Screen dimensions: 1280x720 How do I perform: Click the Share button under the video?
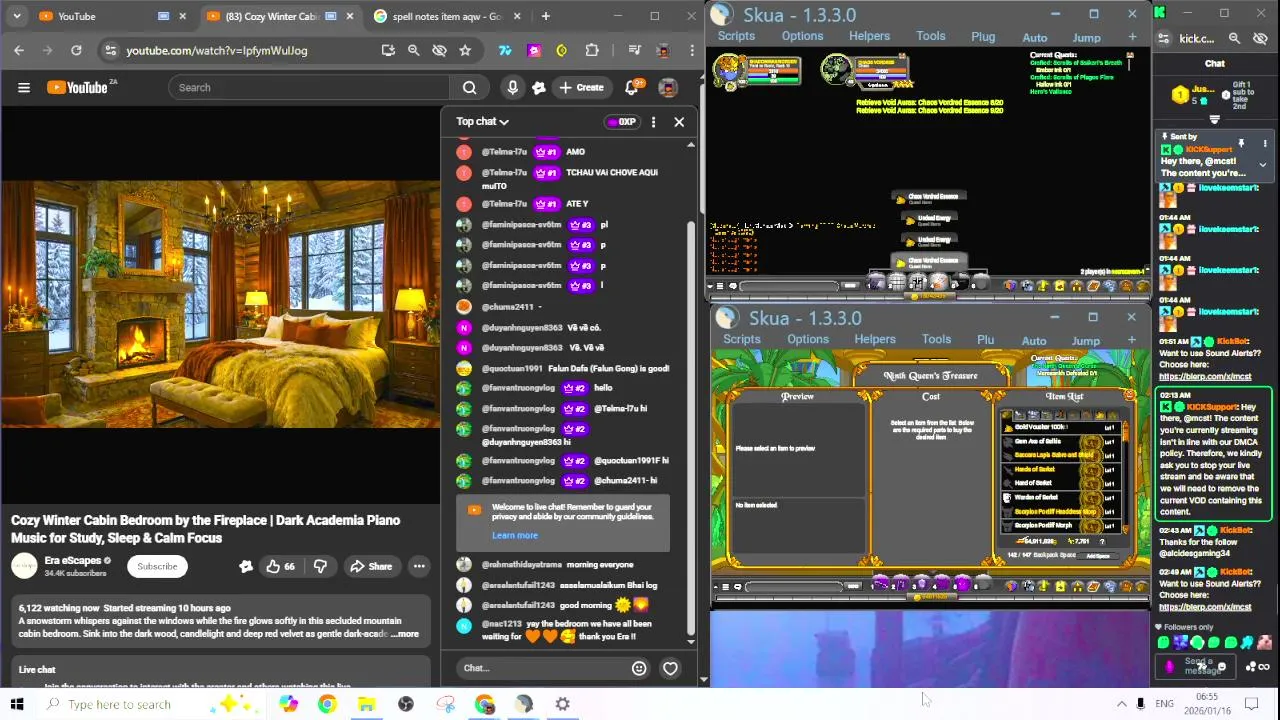coord(370,566)
